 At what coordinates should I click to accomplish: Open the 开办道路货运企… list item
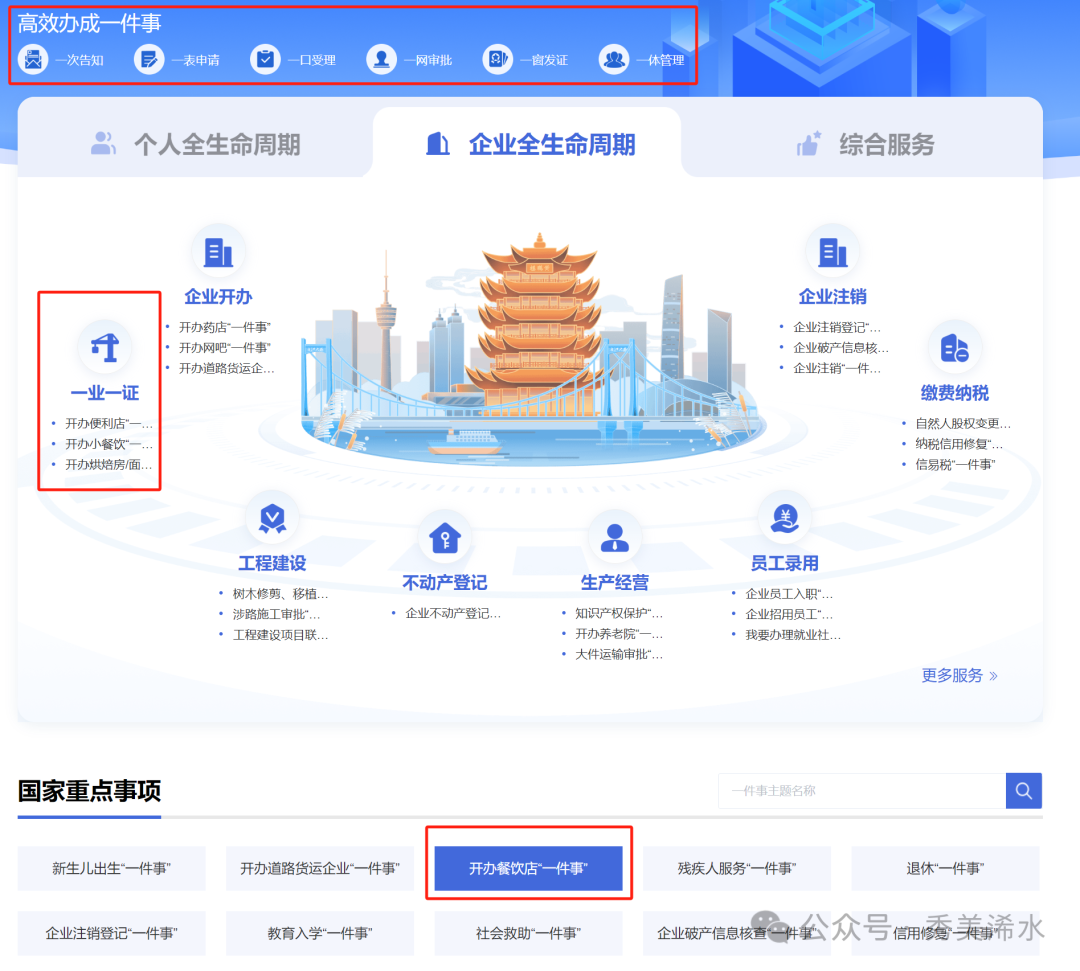[x=227, y=368]
